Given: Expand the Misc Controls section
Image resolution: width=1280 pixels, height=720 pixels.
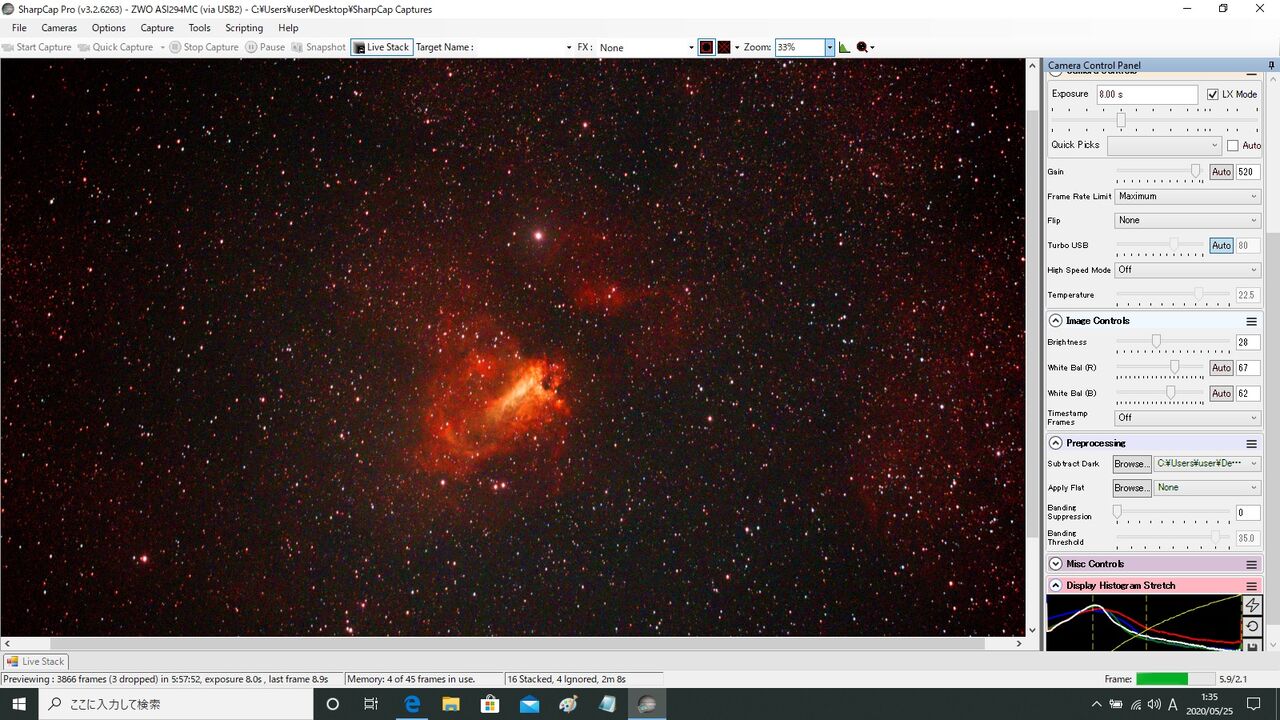Looking at the screenshot, I should pos(1055,564).
